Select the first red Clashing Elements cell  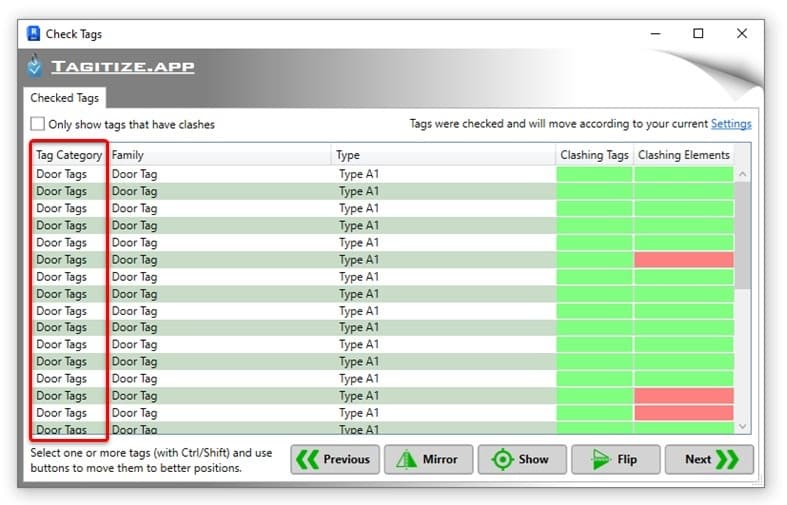coord(684,260)
